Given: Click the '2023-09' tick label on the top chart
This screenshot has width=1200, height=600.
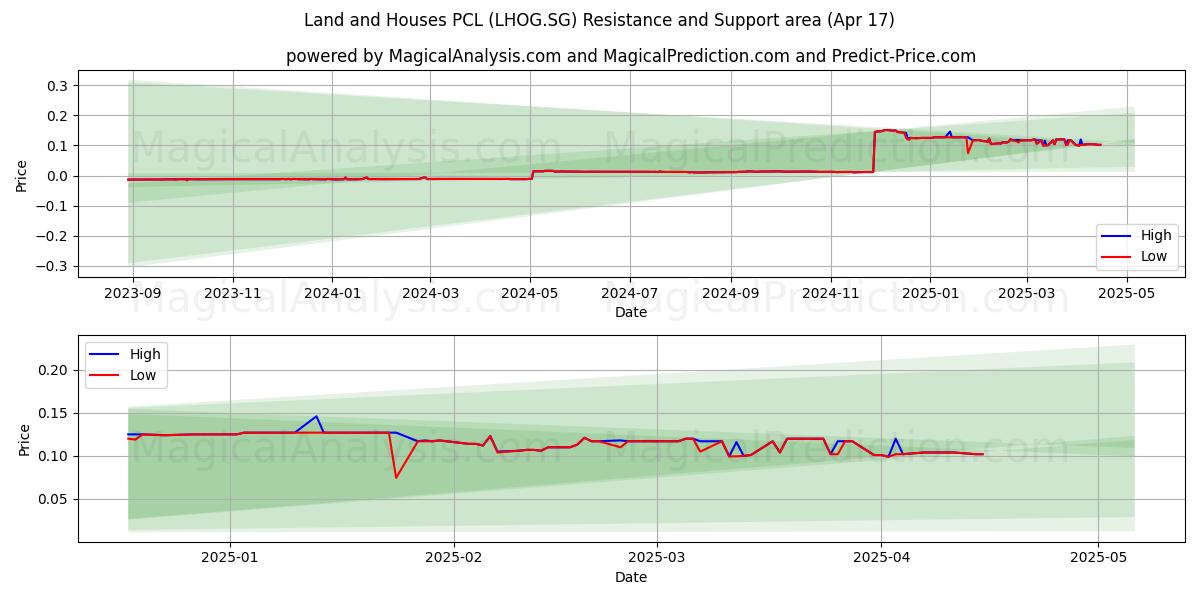Looking at the screenshot, I should tap(132, 292).
